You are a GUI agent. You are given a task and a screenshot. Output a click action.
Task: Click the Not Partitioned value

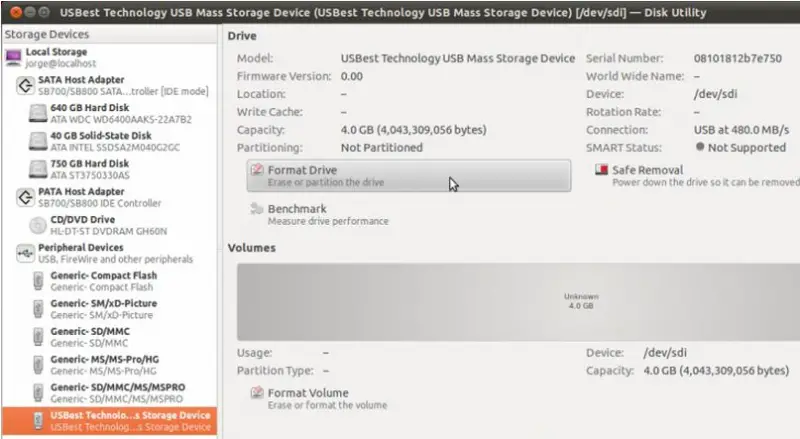pos(382,148)
